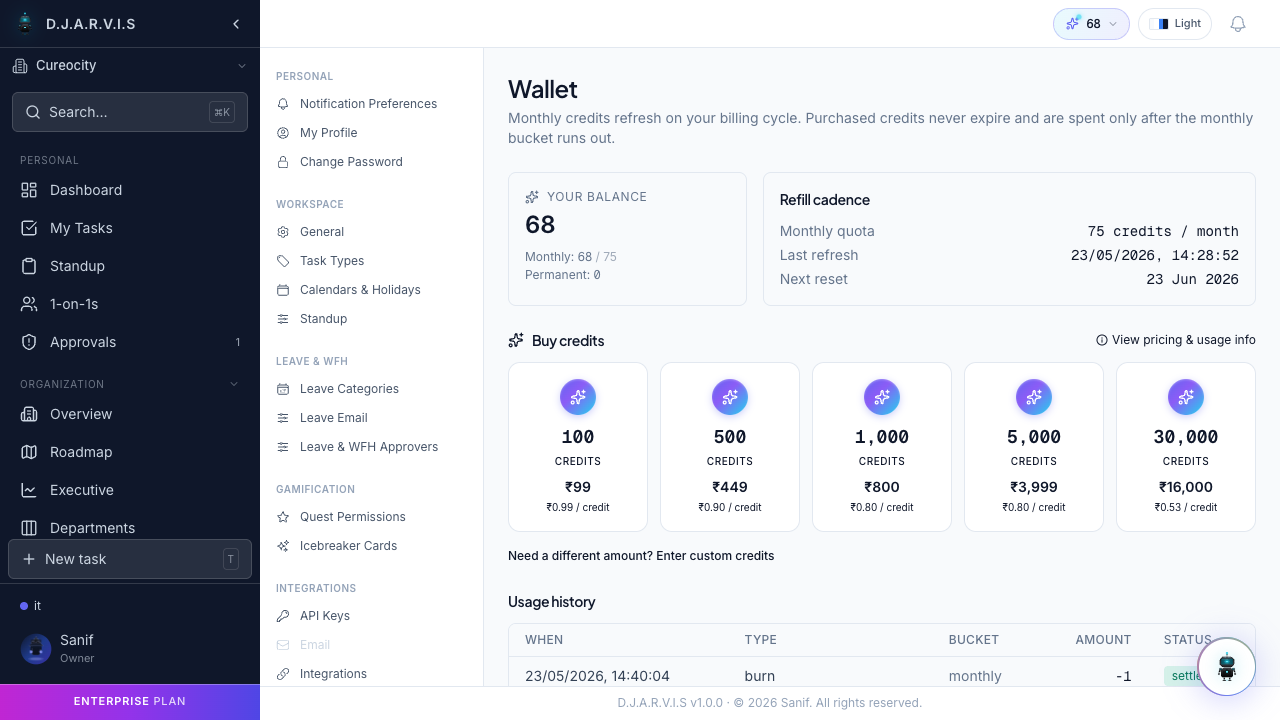The width and height of the screenshot is (1280, 720).
Task: Click the Quest Permissions star icon
Action: click(x=283, y=517)
